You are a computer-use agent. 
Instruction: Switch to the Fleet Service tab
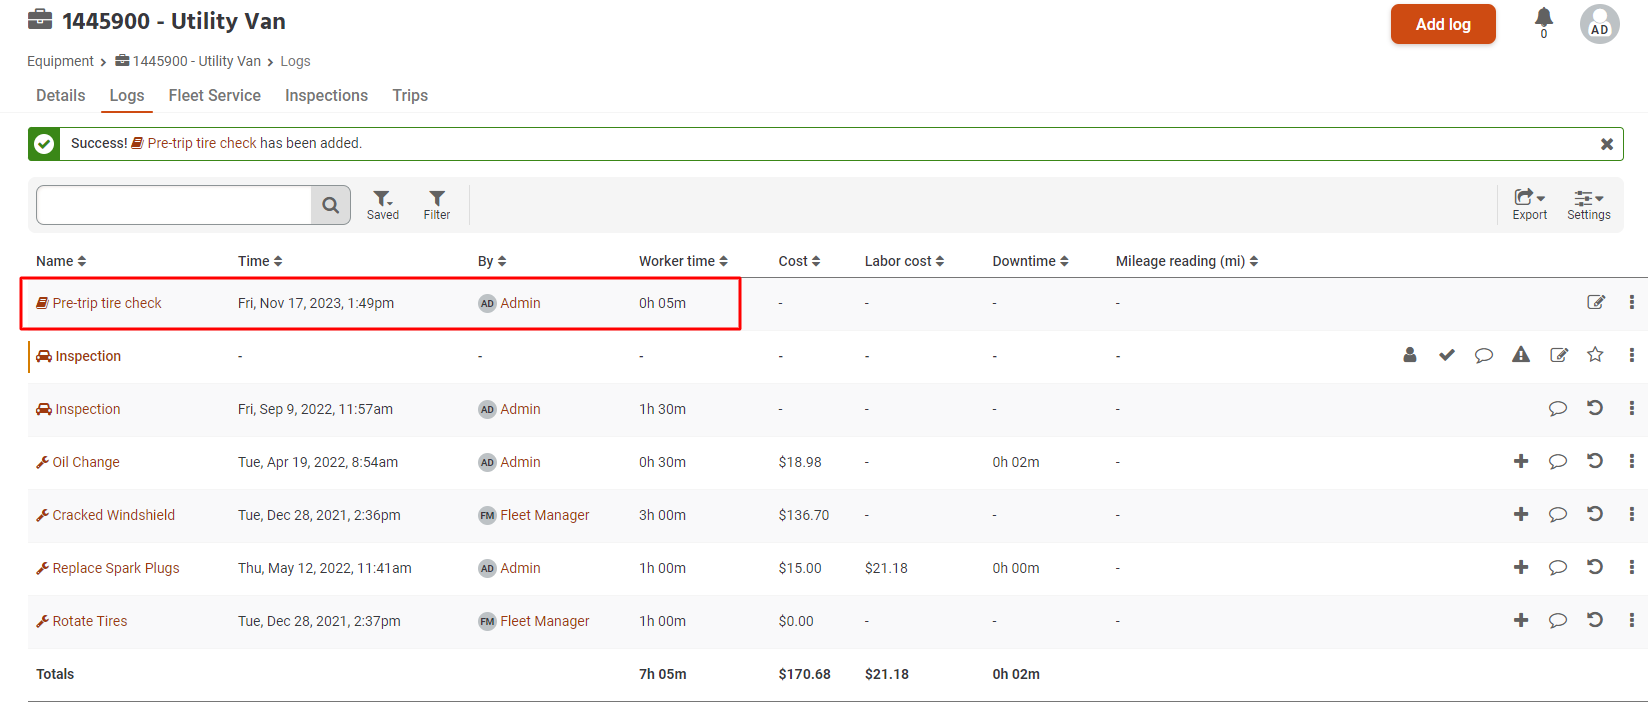click(214, 95)
